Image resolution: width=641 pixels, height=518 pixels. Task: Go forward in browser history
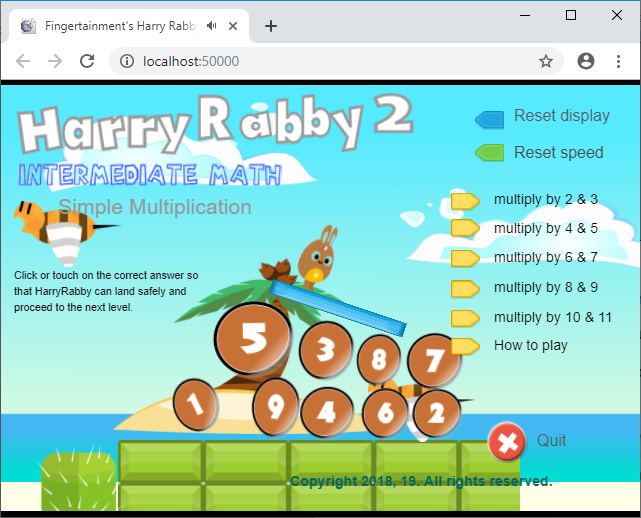tap(55, 61)
